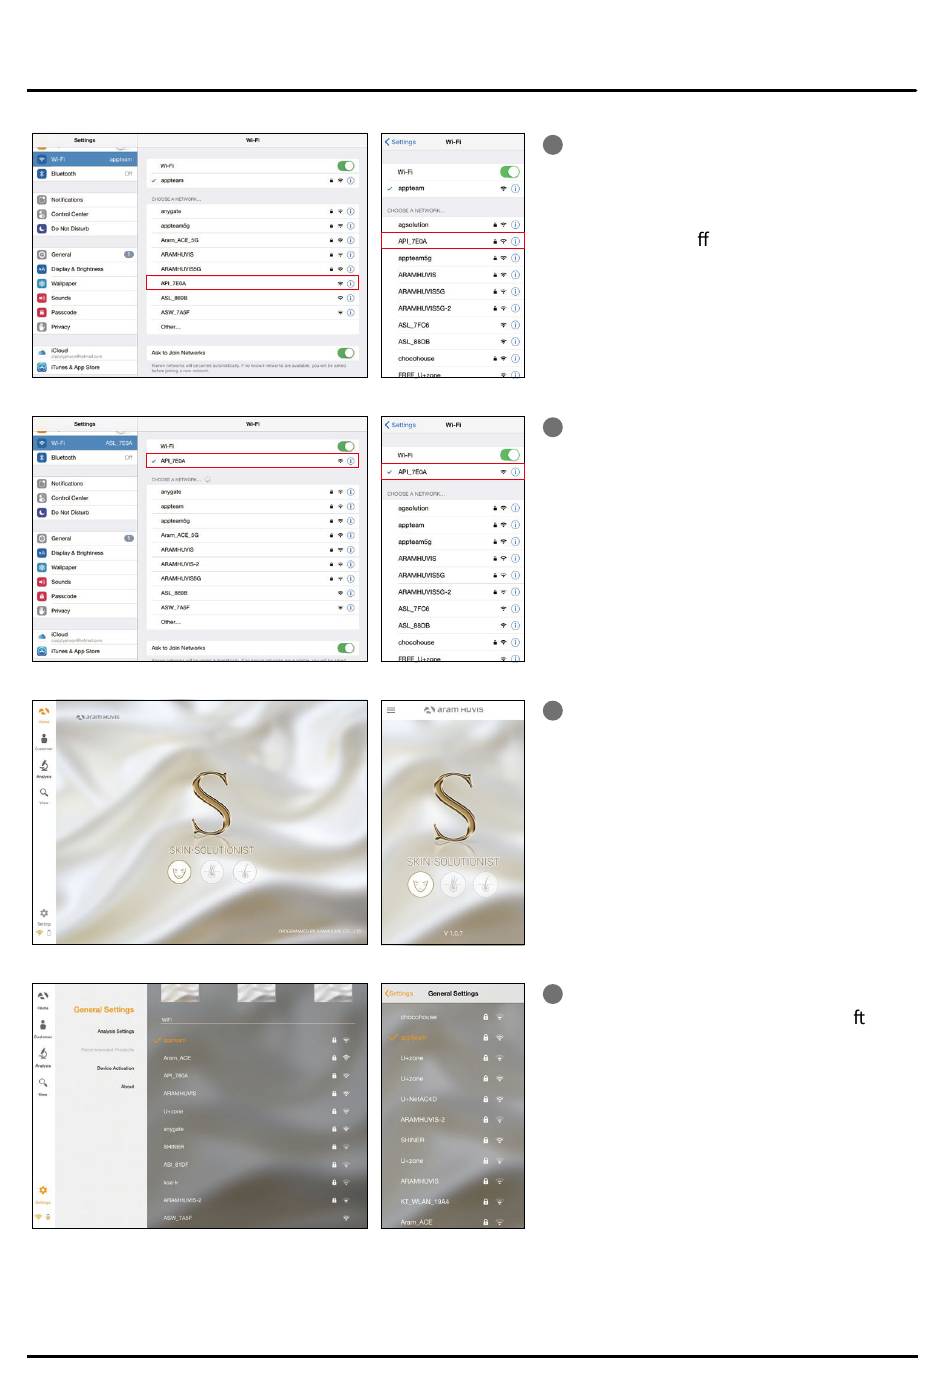Open Analysis Settings in General Settings menu

tap(116, 1031)
